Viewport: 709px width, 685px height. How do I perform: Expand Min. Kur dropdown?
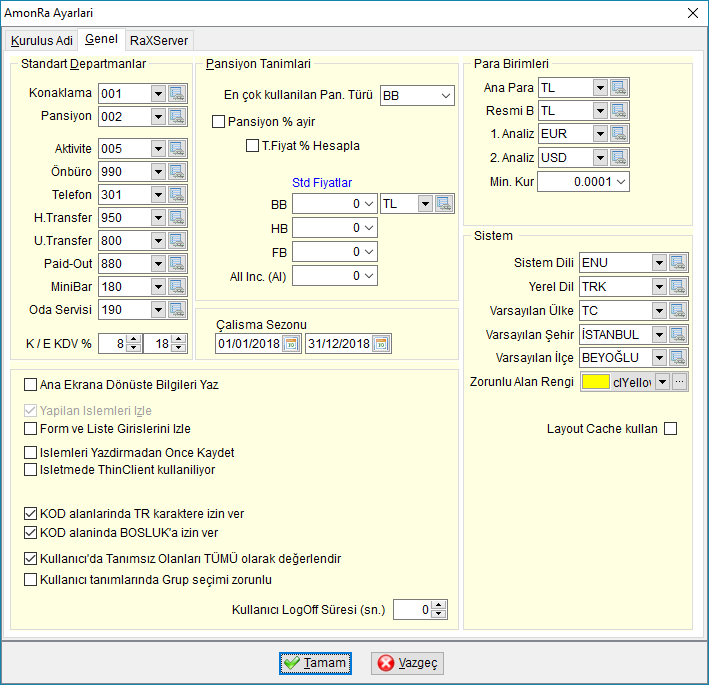click(x=621, y=182)
